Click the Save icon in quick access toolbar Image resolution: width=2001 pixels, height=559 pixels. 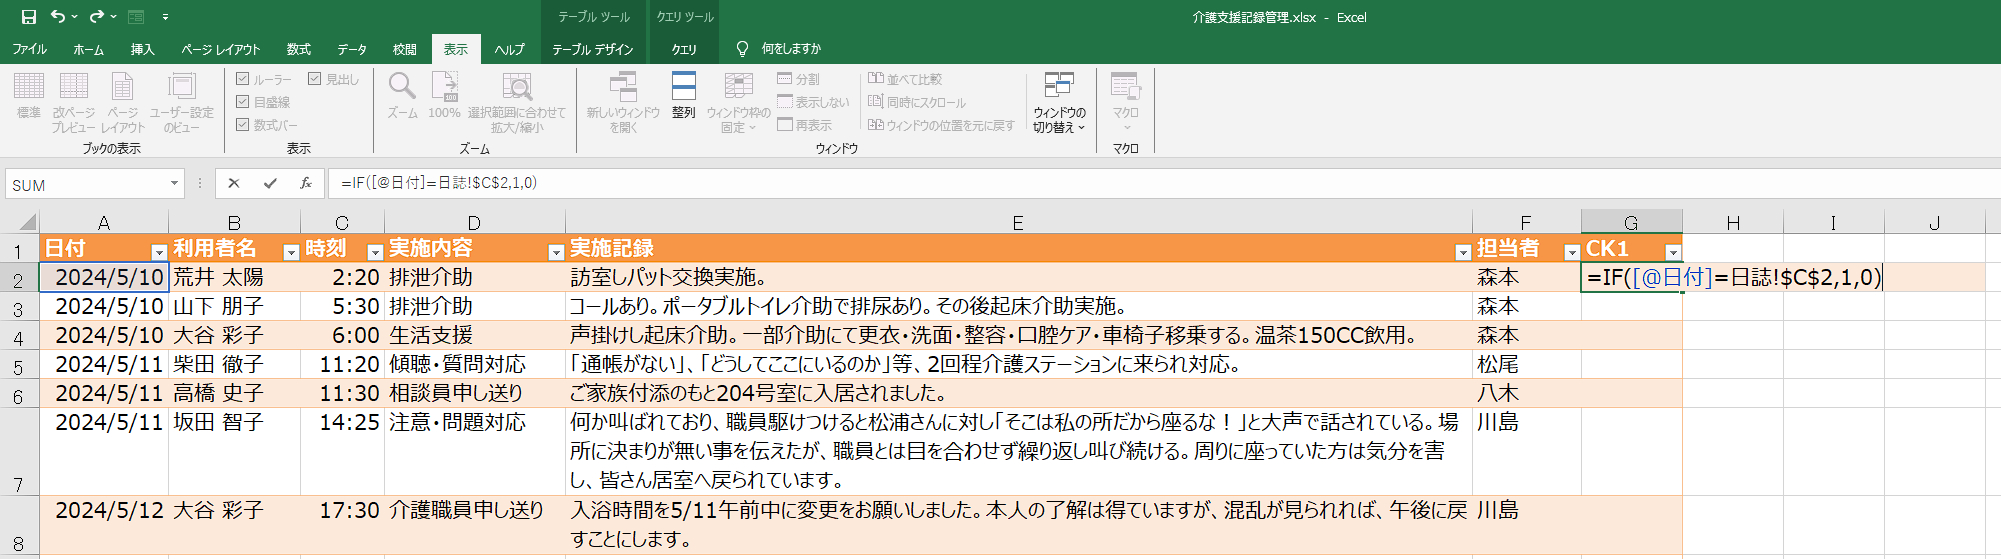click(28, 16)
